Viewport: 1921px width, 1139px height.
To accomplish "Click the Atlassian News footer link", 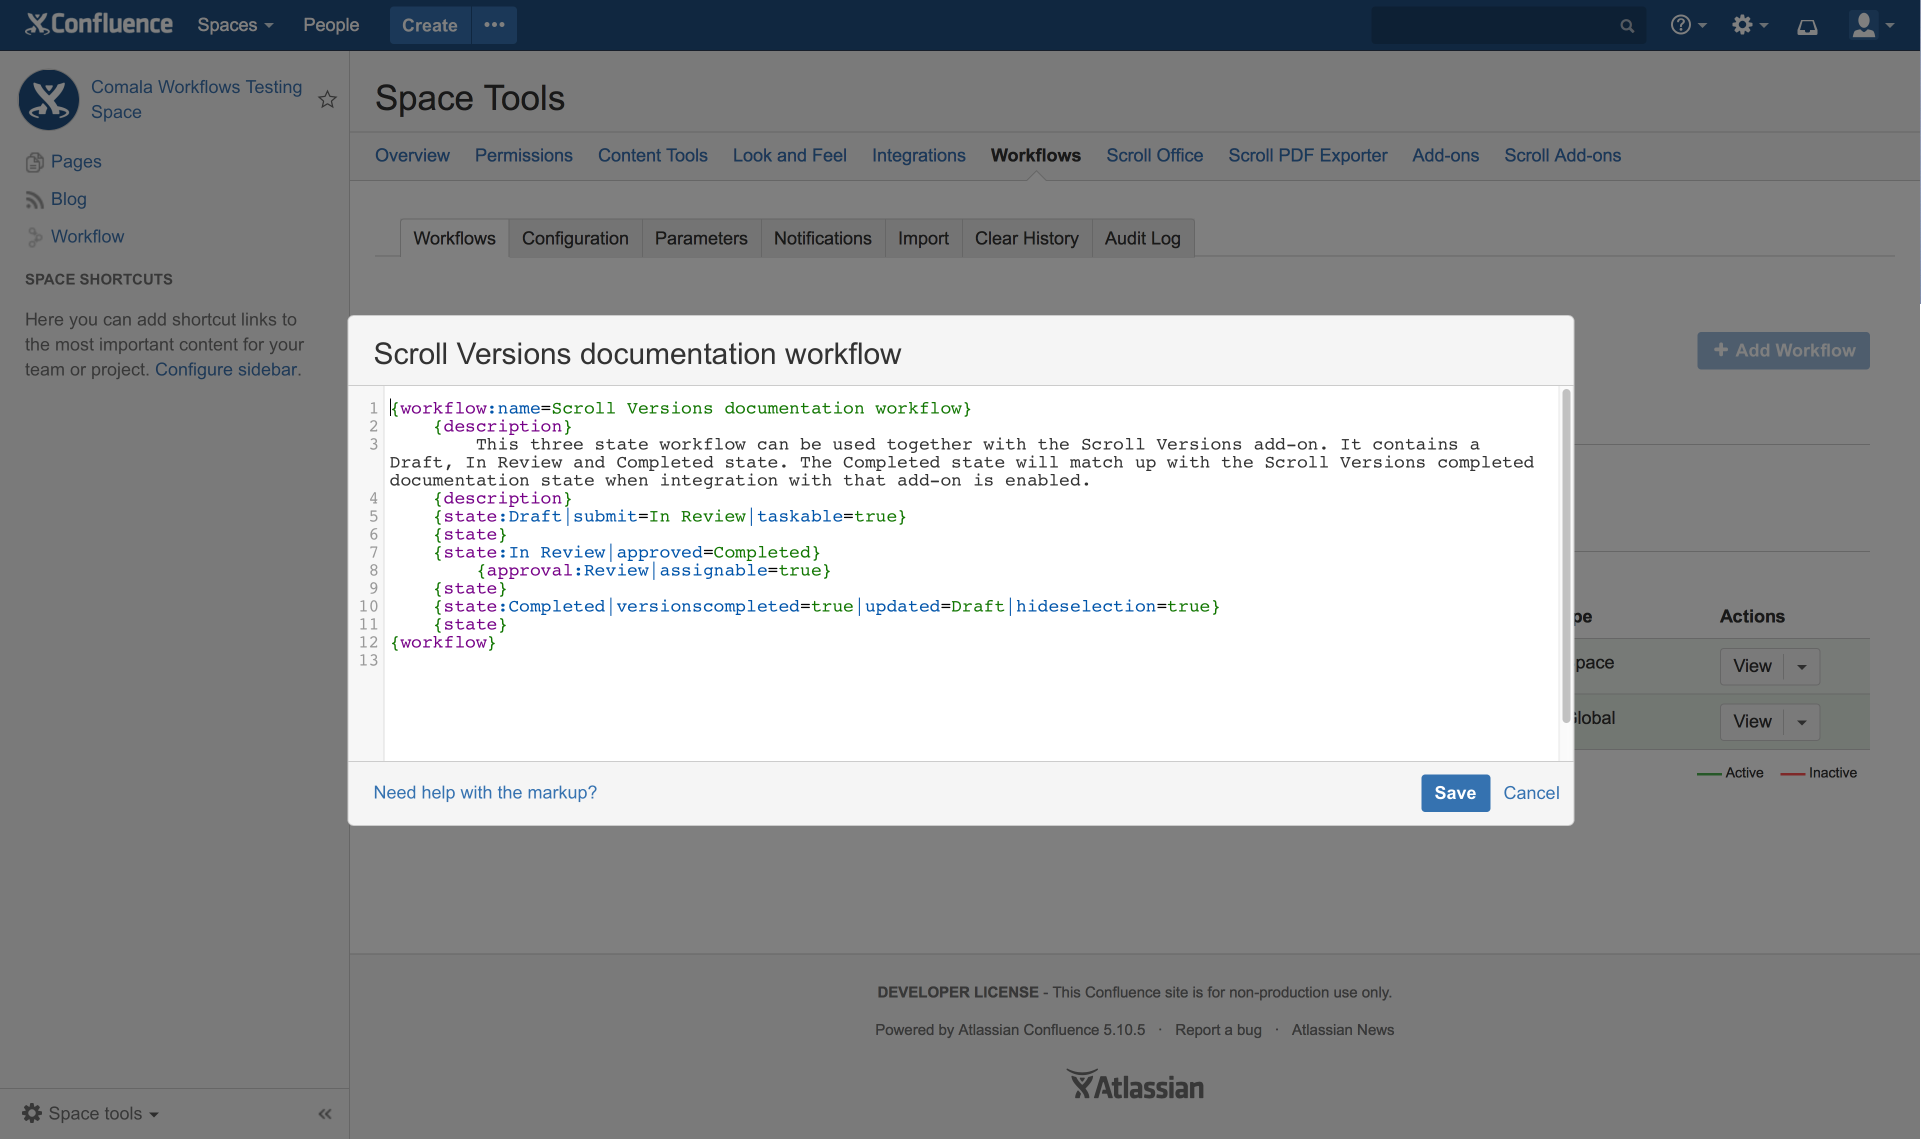I will [x=1343, y=1030].
